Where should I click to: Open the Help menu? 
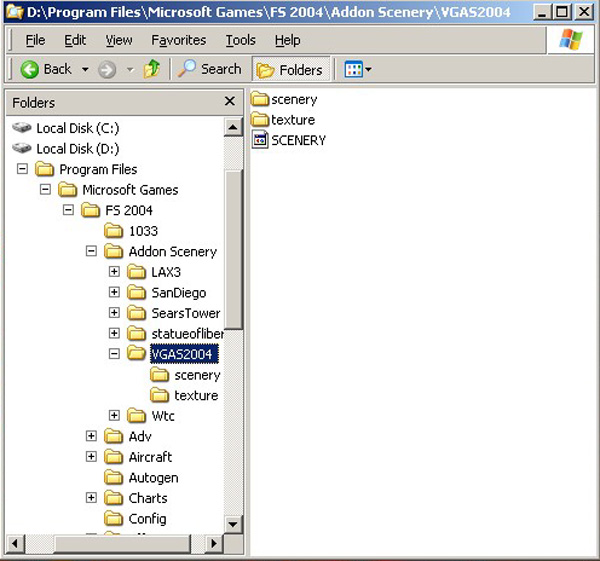point(287,40)
